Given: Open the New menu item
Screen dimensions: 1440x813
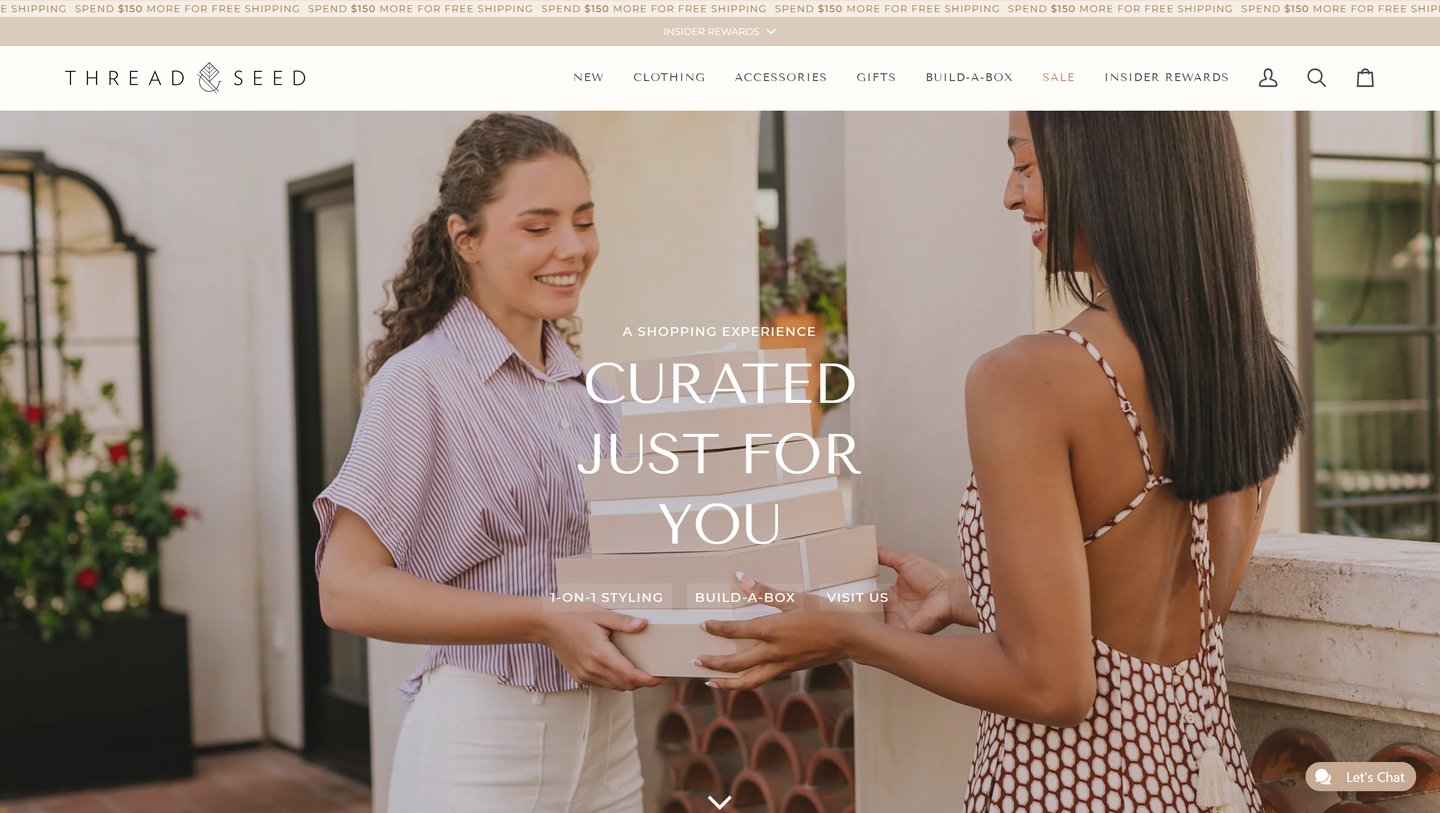Looking at the screenshot, I should (588, 77).
